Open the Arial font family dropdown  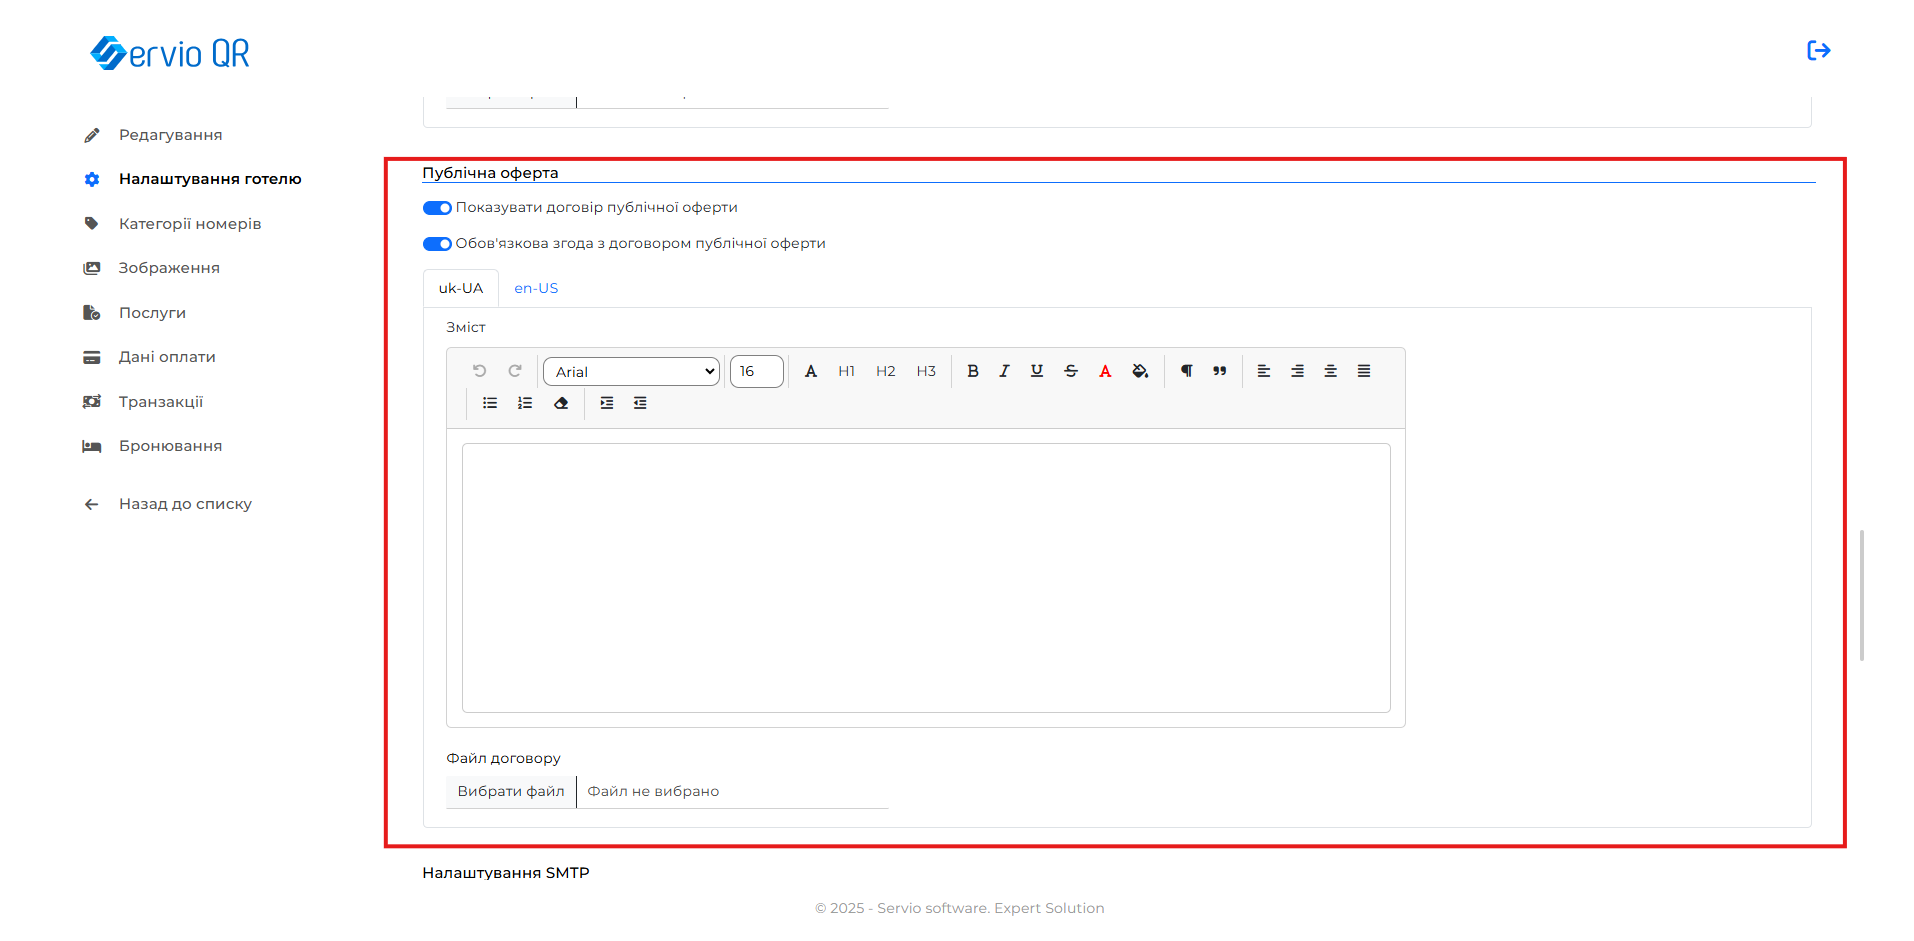631,372
